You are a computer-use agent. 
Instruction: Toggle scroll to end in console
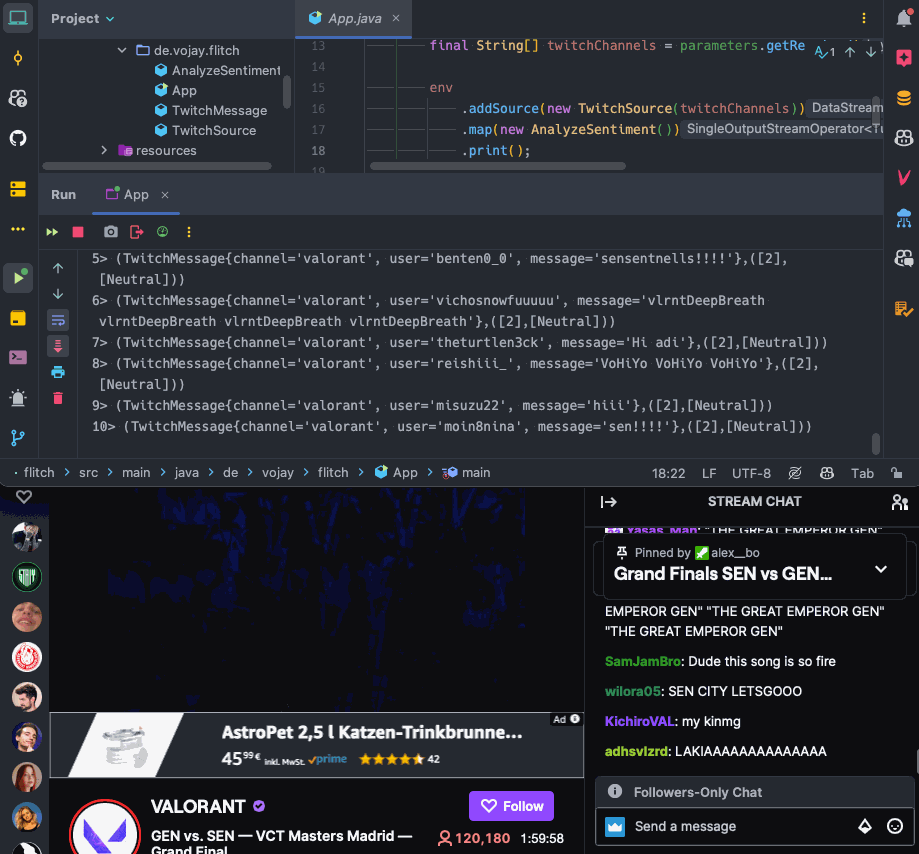point(58,346)
